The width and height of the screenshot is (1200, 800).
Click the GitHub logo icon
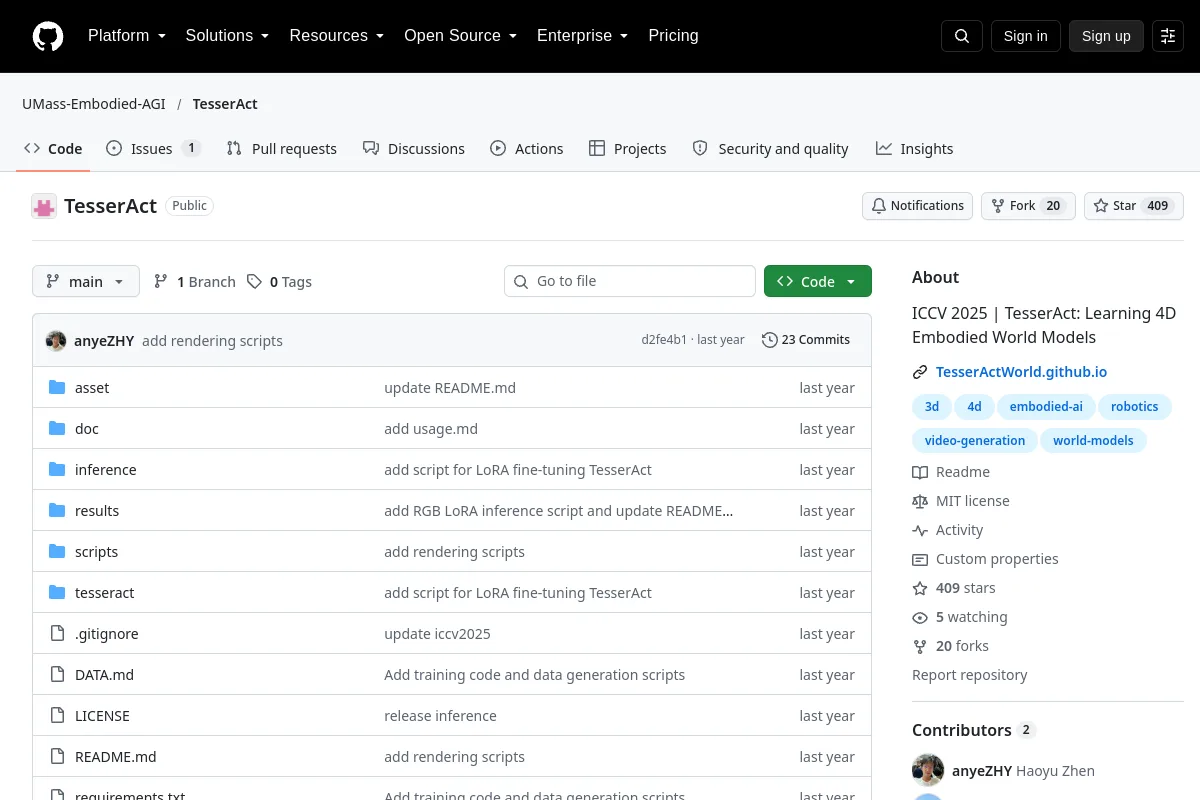click(x=48, y=36)
